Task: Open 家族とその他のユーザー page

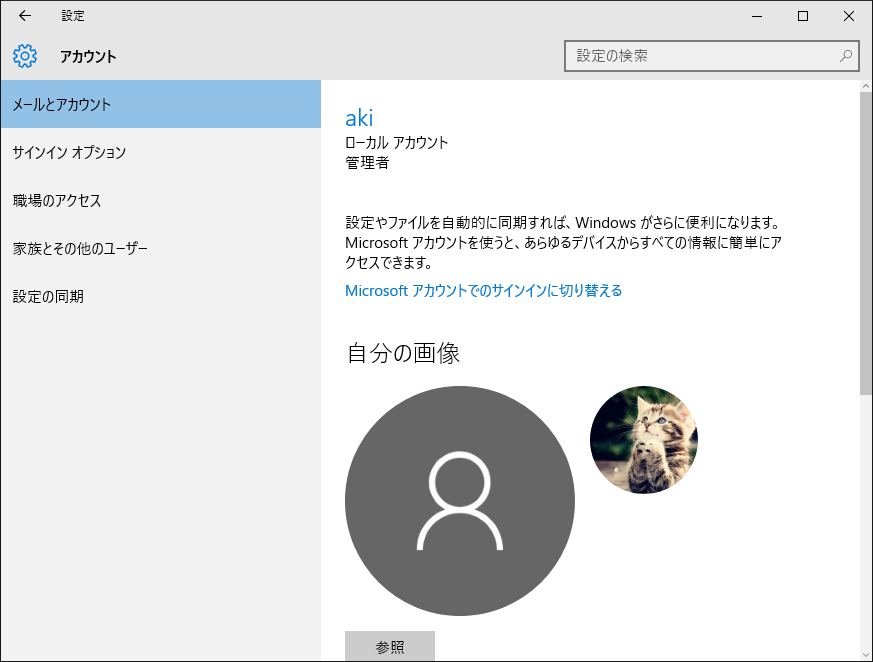Action: pos(160,248)
